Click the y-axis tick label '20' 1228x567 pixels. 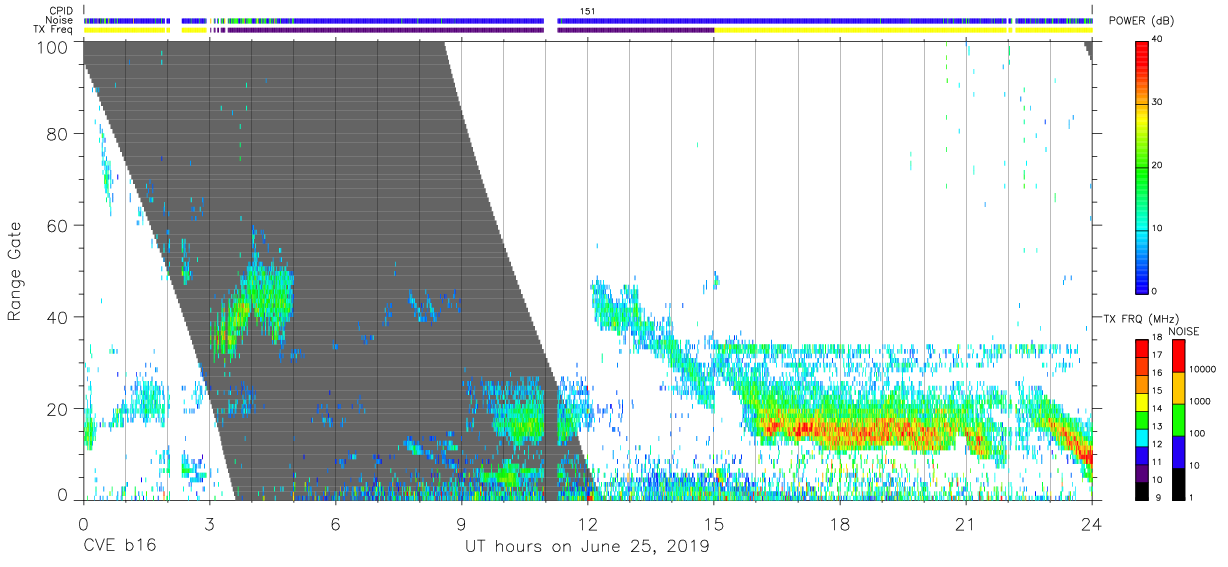pos(59,409)
